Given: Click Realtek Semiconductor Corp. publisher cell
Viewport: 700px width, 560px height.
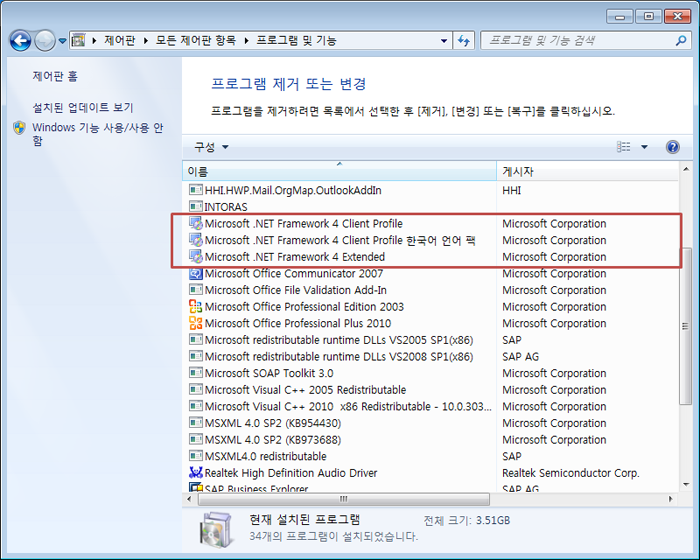Looking at the screenshot, I should pos(571,472).
